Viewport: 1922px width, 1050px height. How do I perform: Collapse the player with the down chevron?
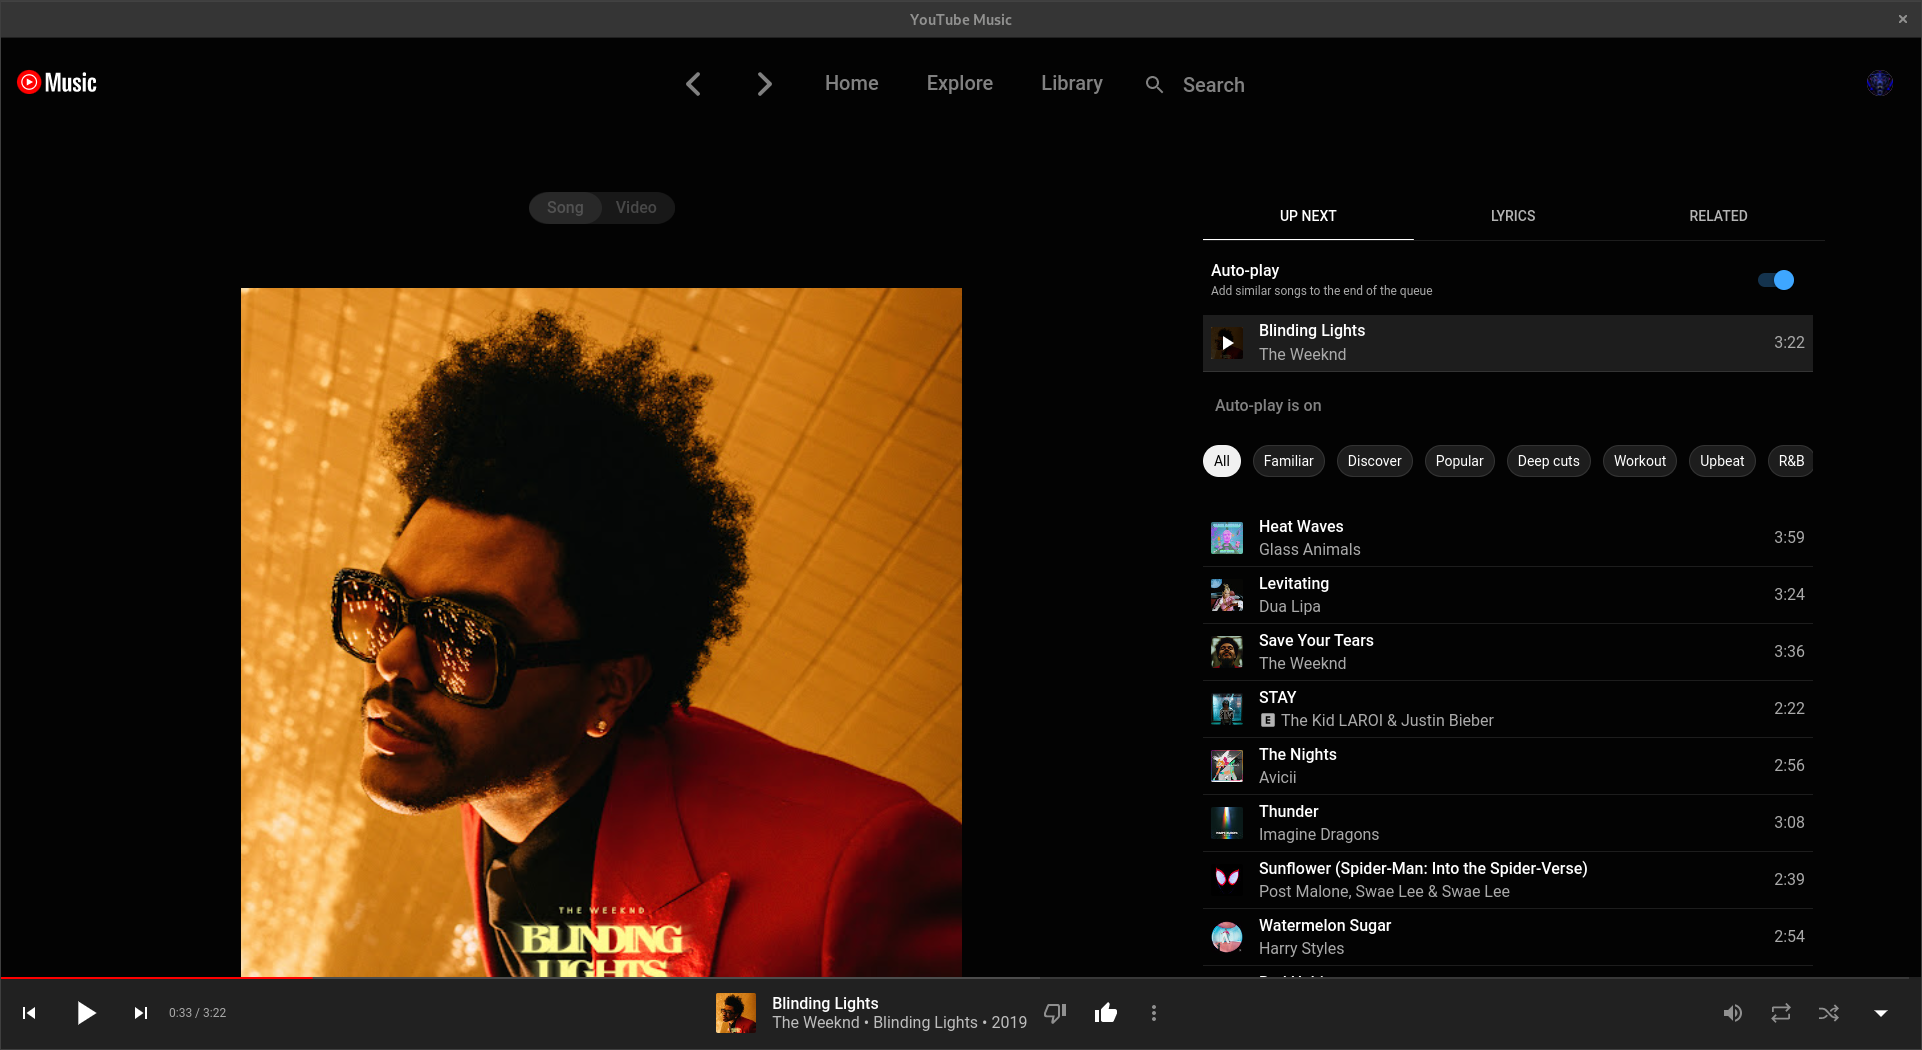(x=1878, y=1012)
